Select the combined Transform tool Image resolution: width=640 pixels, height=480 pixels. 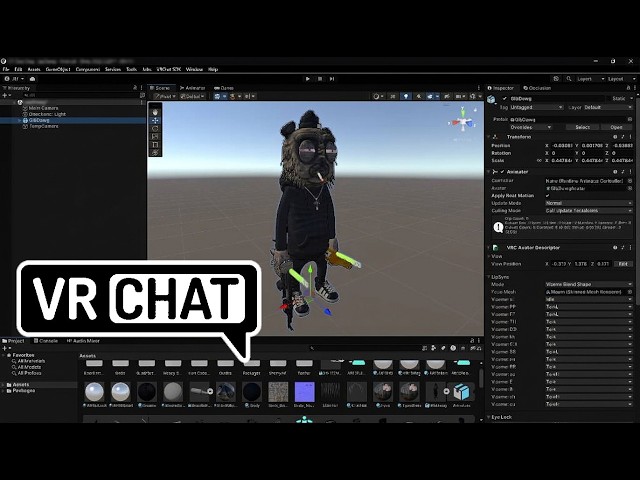(x=155, y=152)
